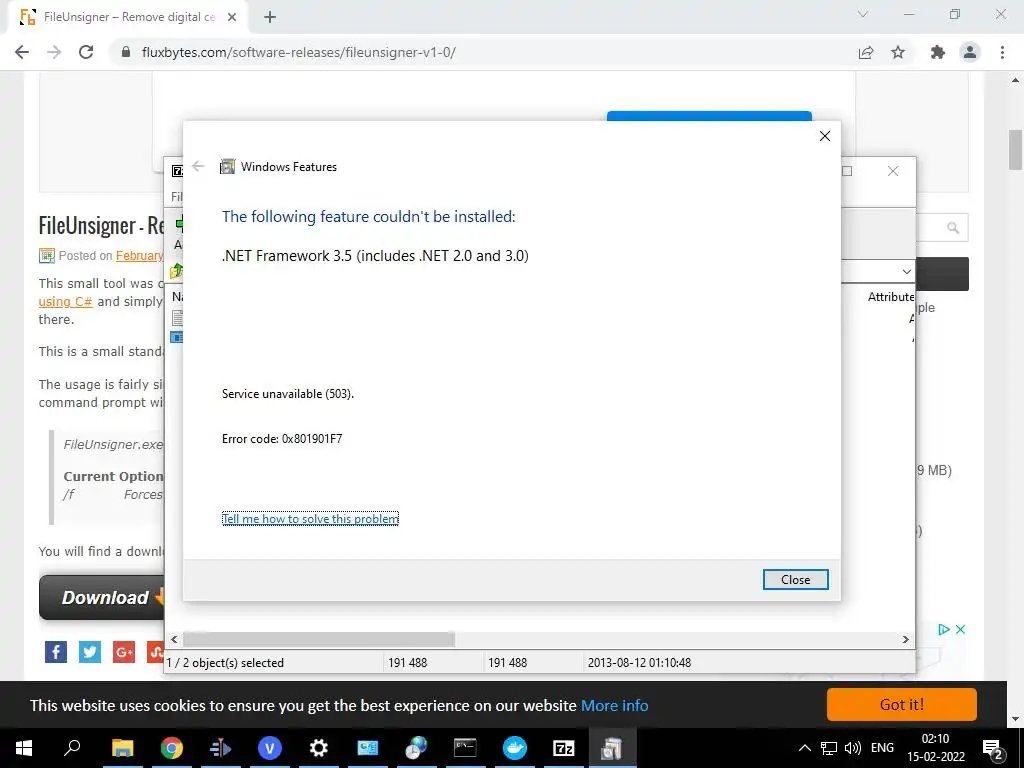Open volume control in system tray
The image size is (1024, 768).
coord(852,748)
